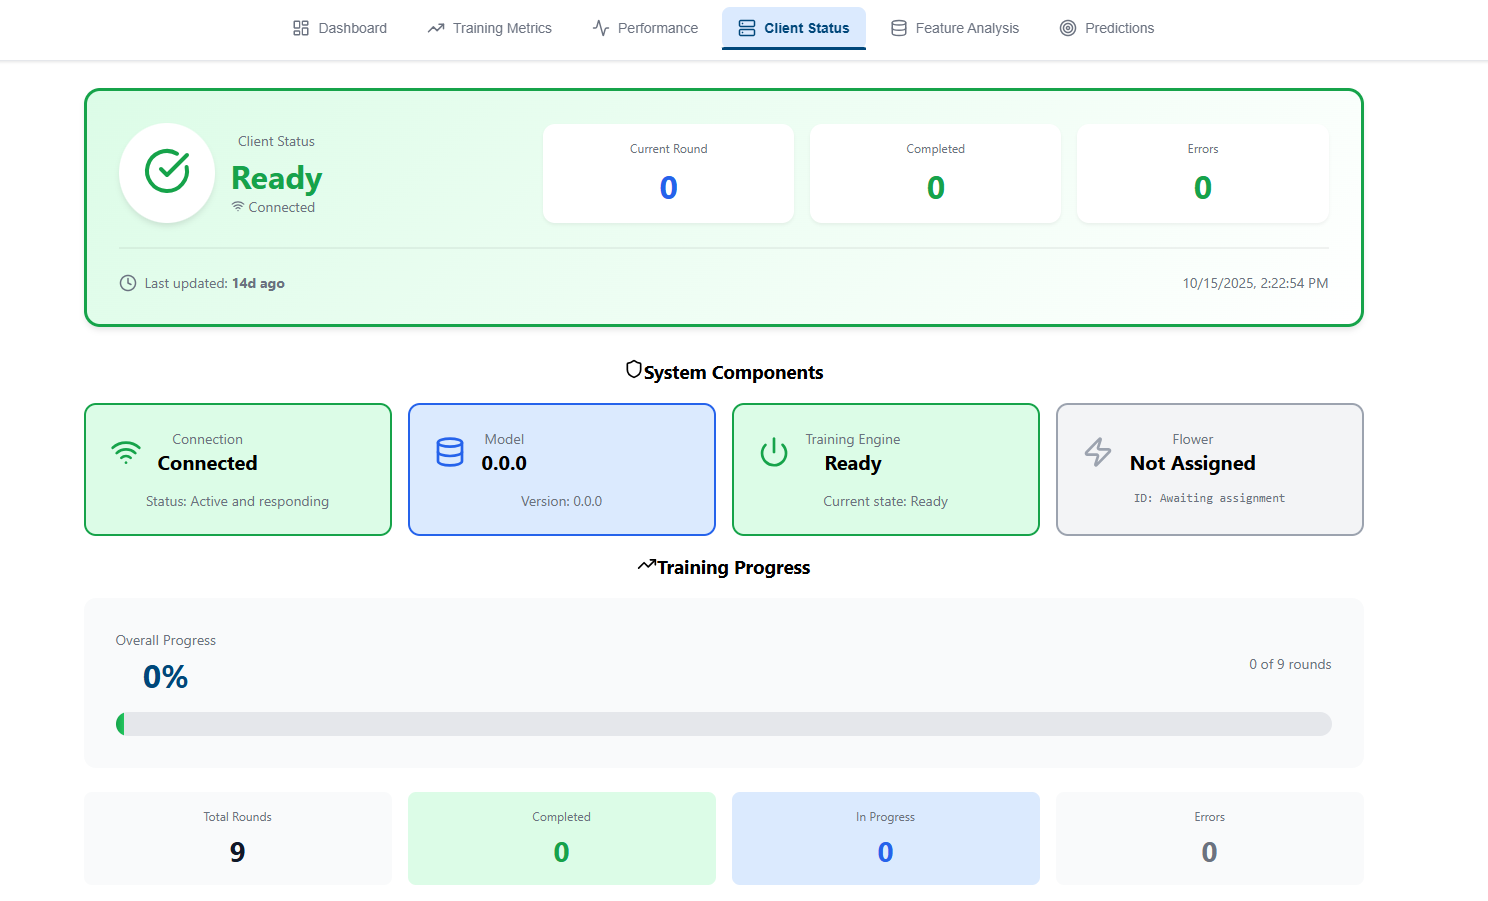
Task: Click the WiFi icon on the Connection card
Action: [x=126, y=452]
